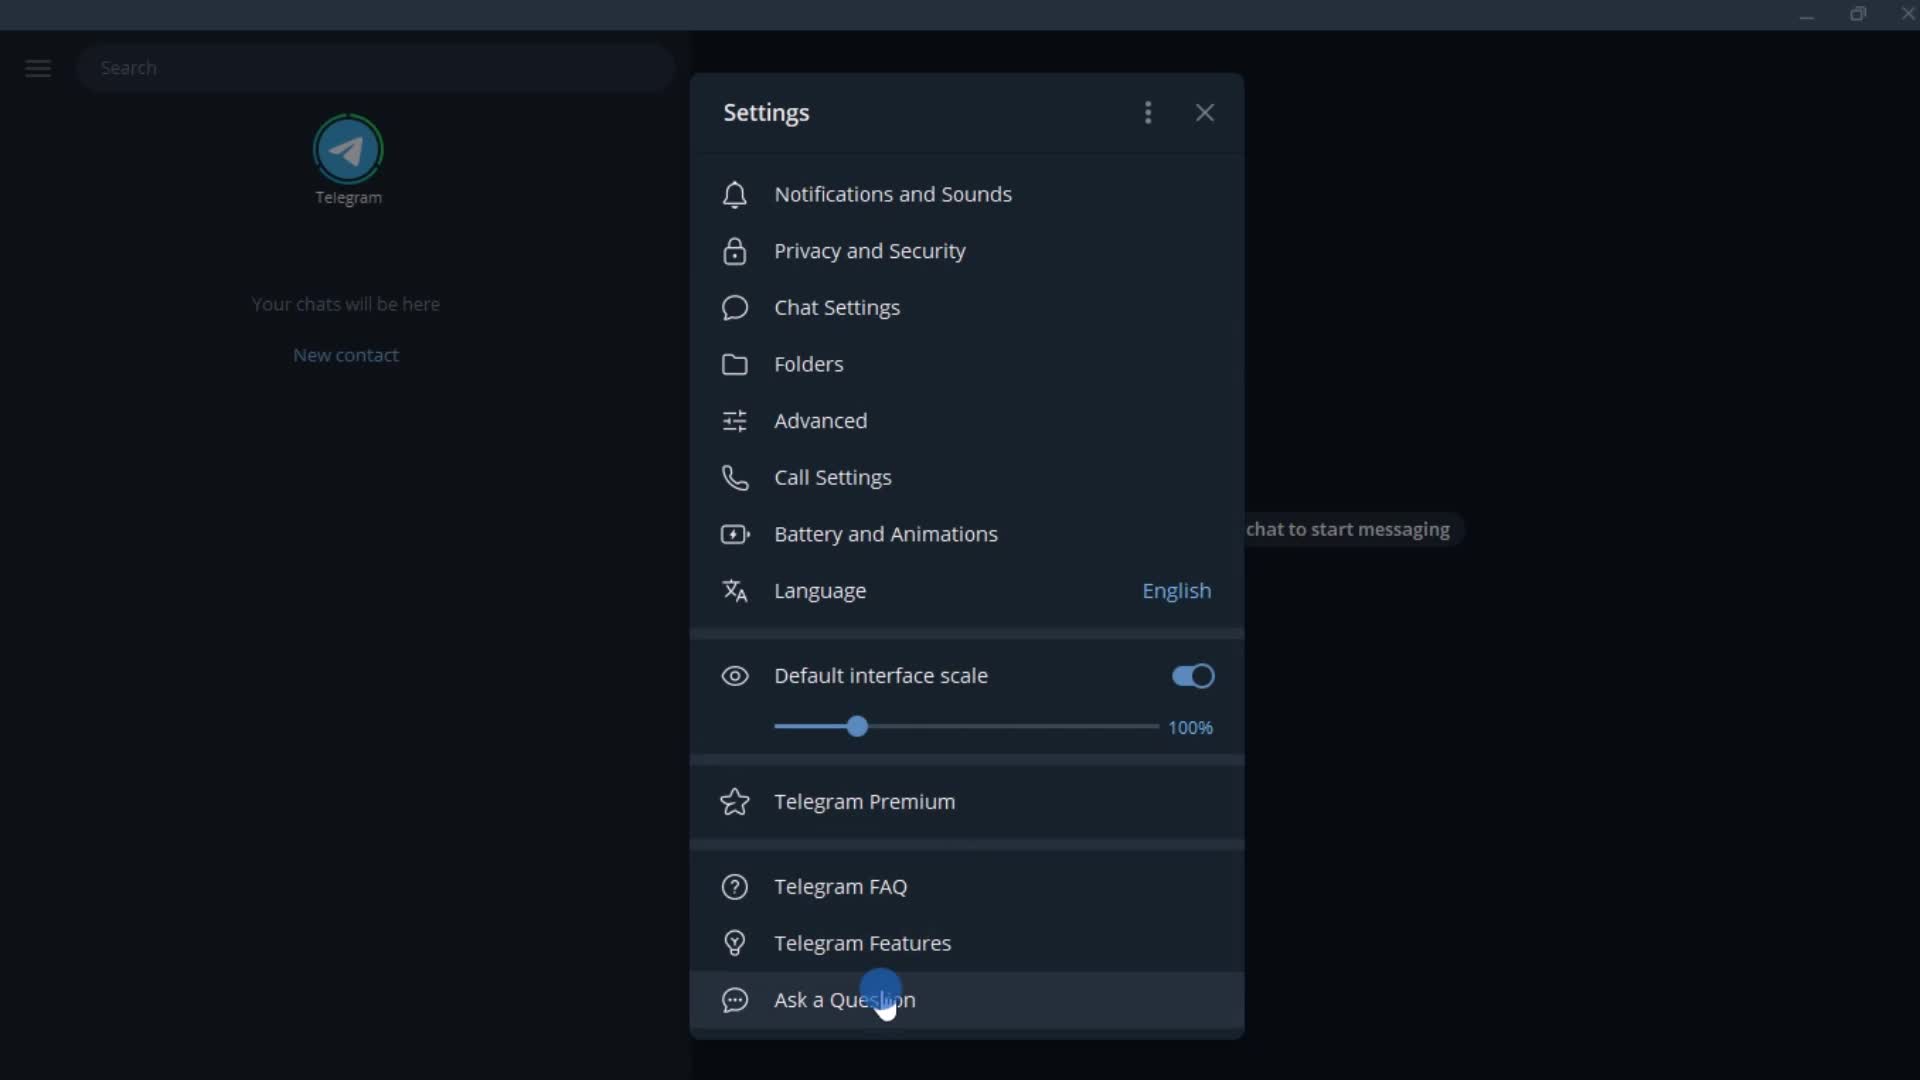
Task: Open Advanced settings
Action: pyautogui.click(x=967, y=421)
